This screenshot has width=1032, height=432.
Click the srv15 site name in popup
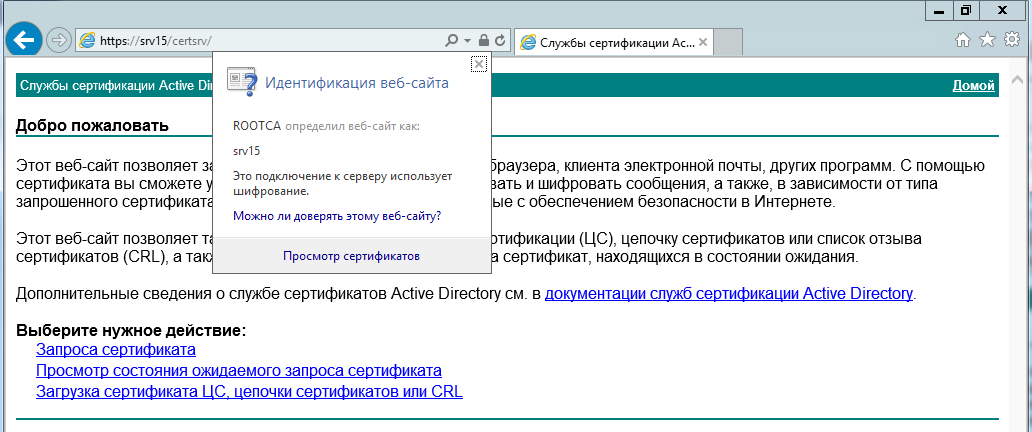pyautogui.click(x=247, y=151)
